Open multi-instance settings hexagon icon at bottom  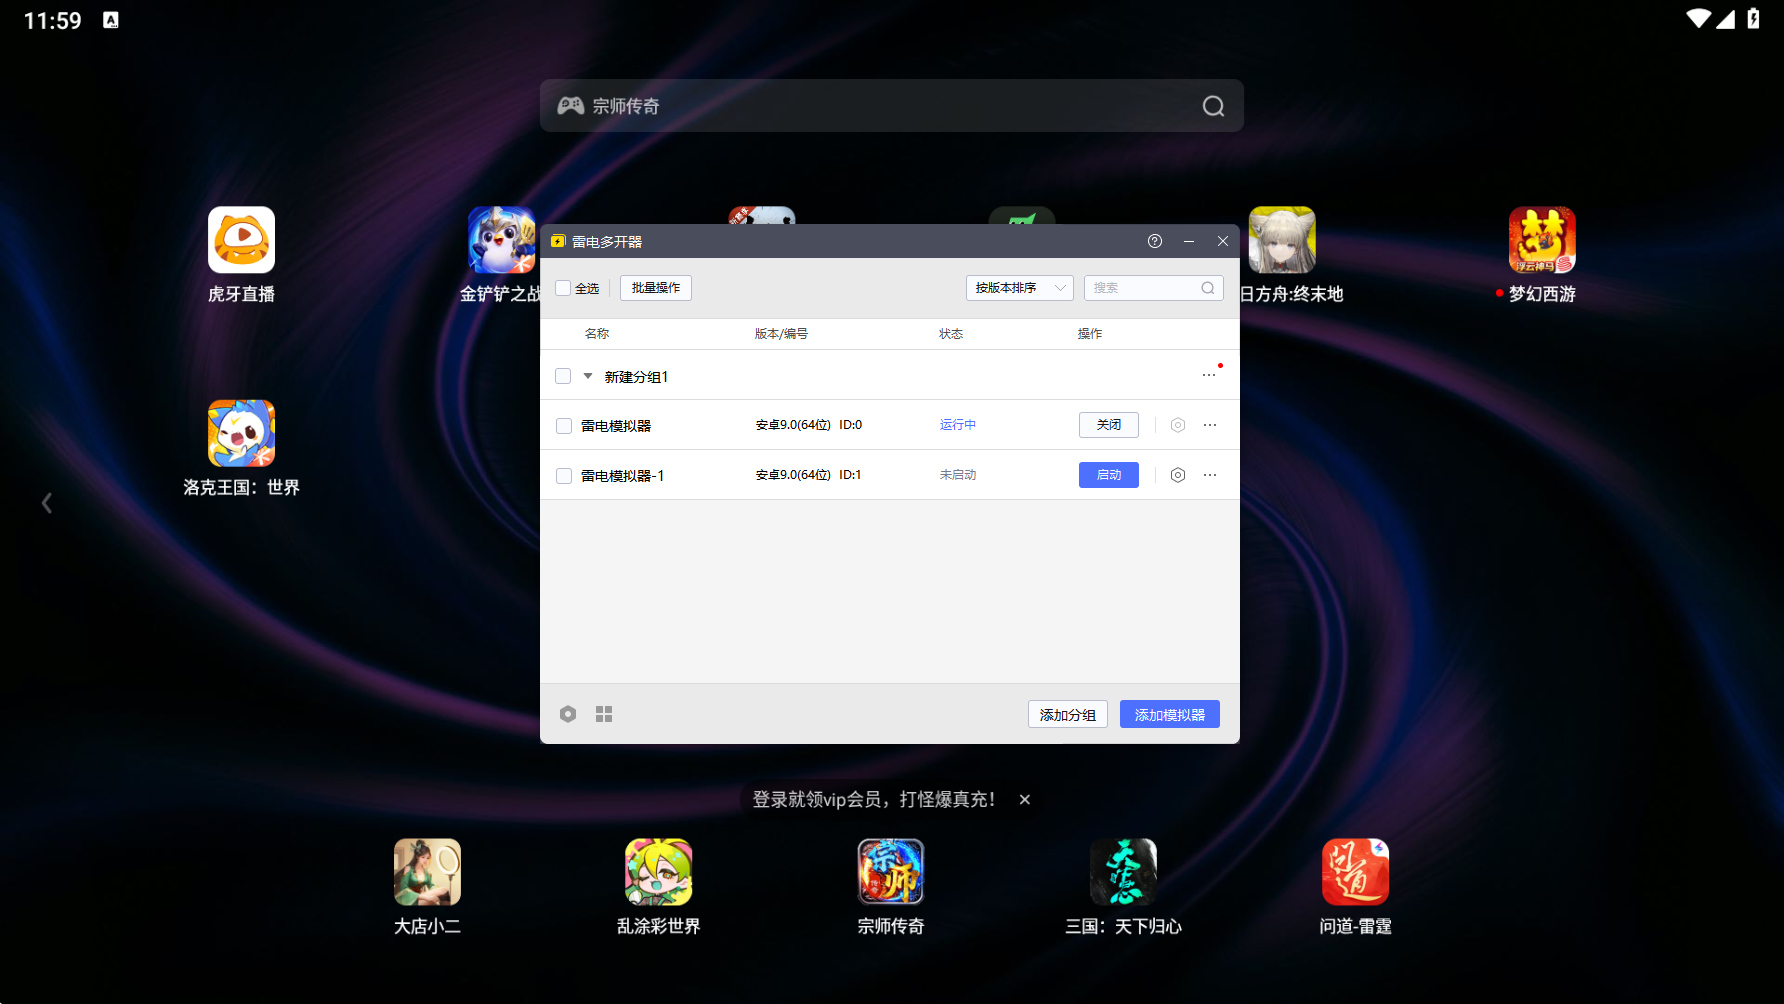click(x=568, y=714)
